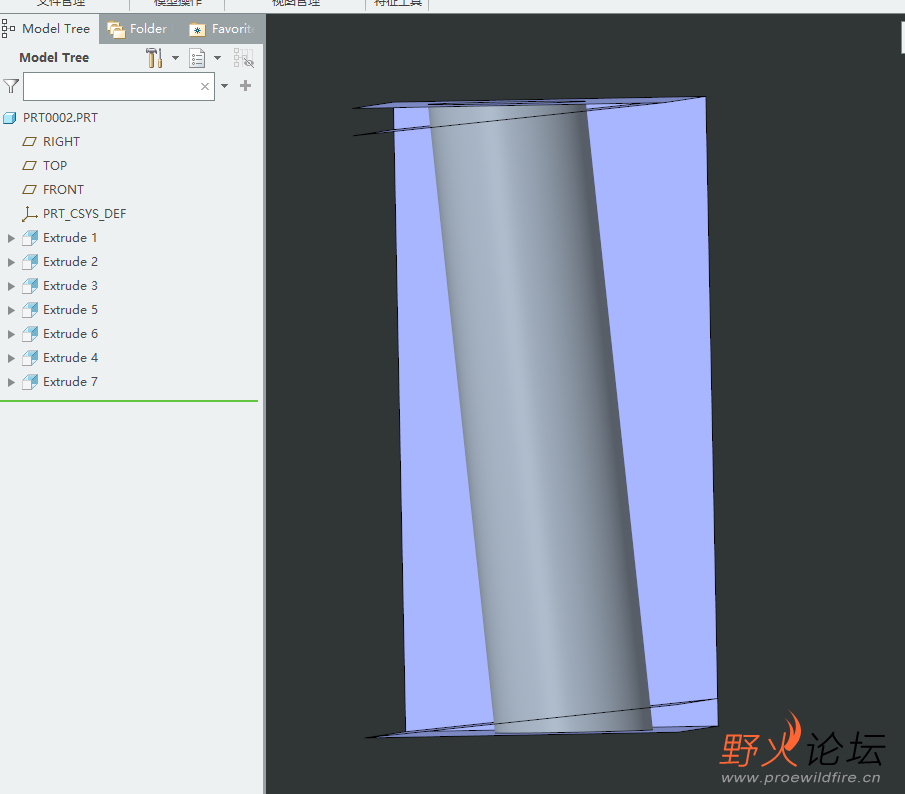Click the Extrude 1 feature icon
Screen dimensions: 905x794
30,238
